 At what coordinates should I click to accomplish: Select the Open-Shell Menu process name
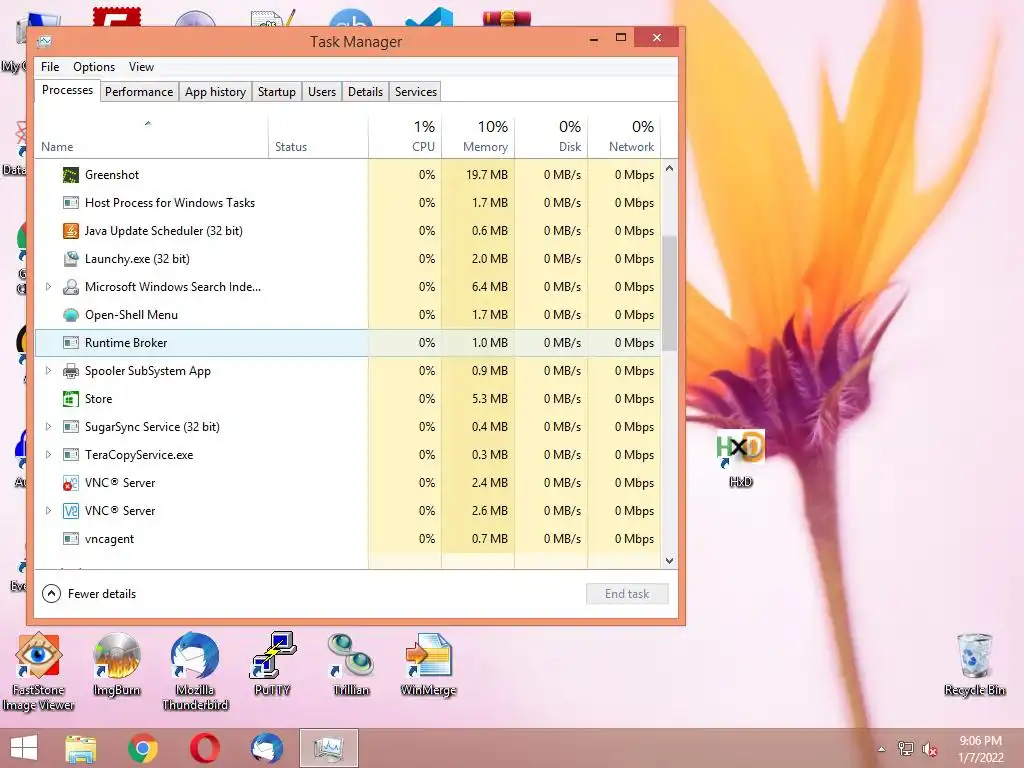coord(131,315)
